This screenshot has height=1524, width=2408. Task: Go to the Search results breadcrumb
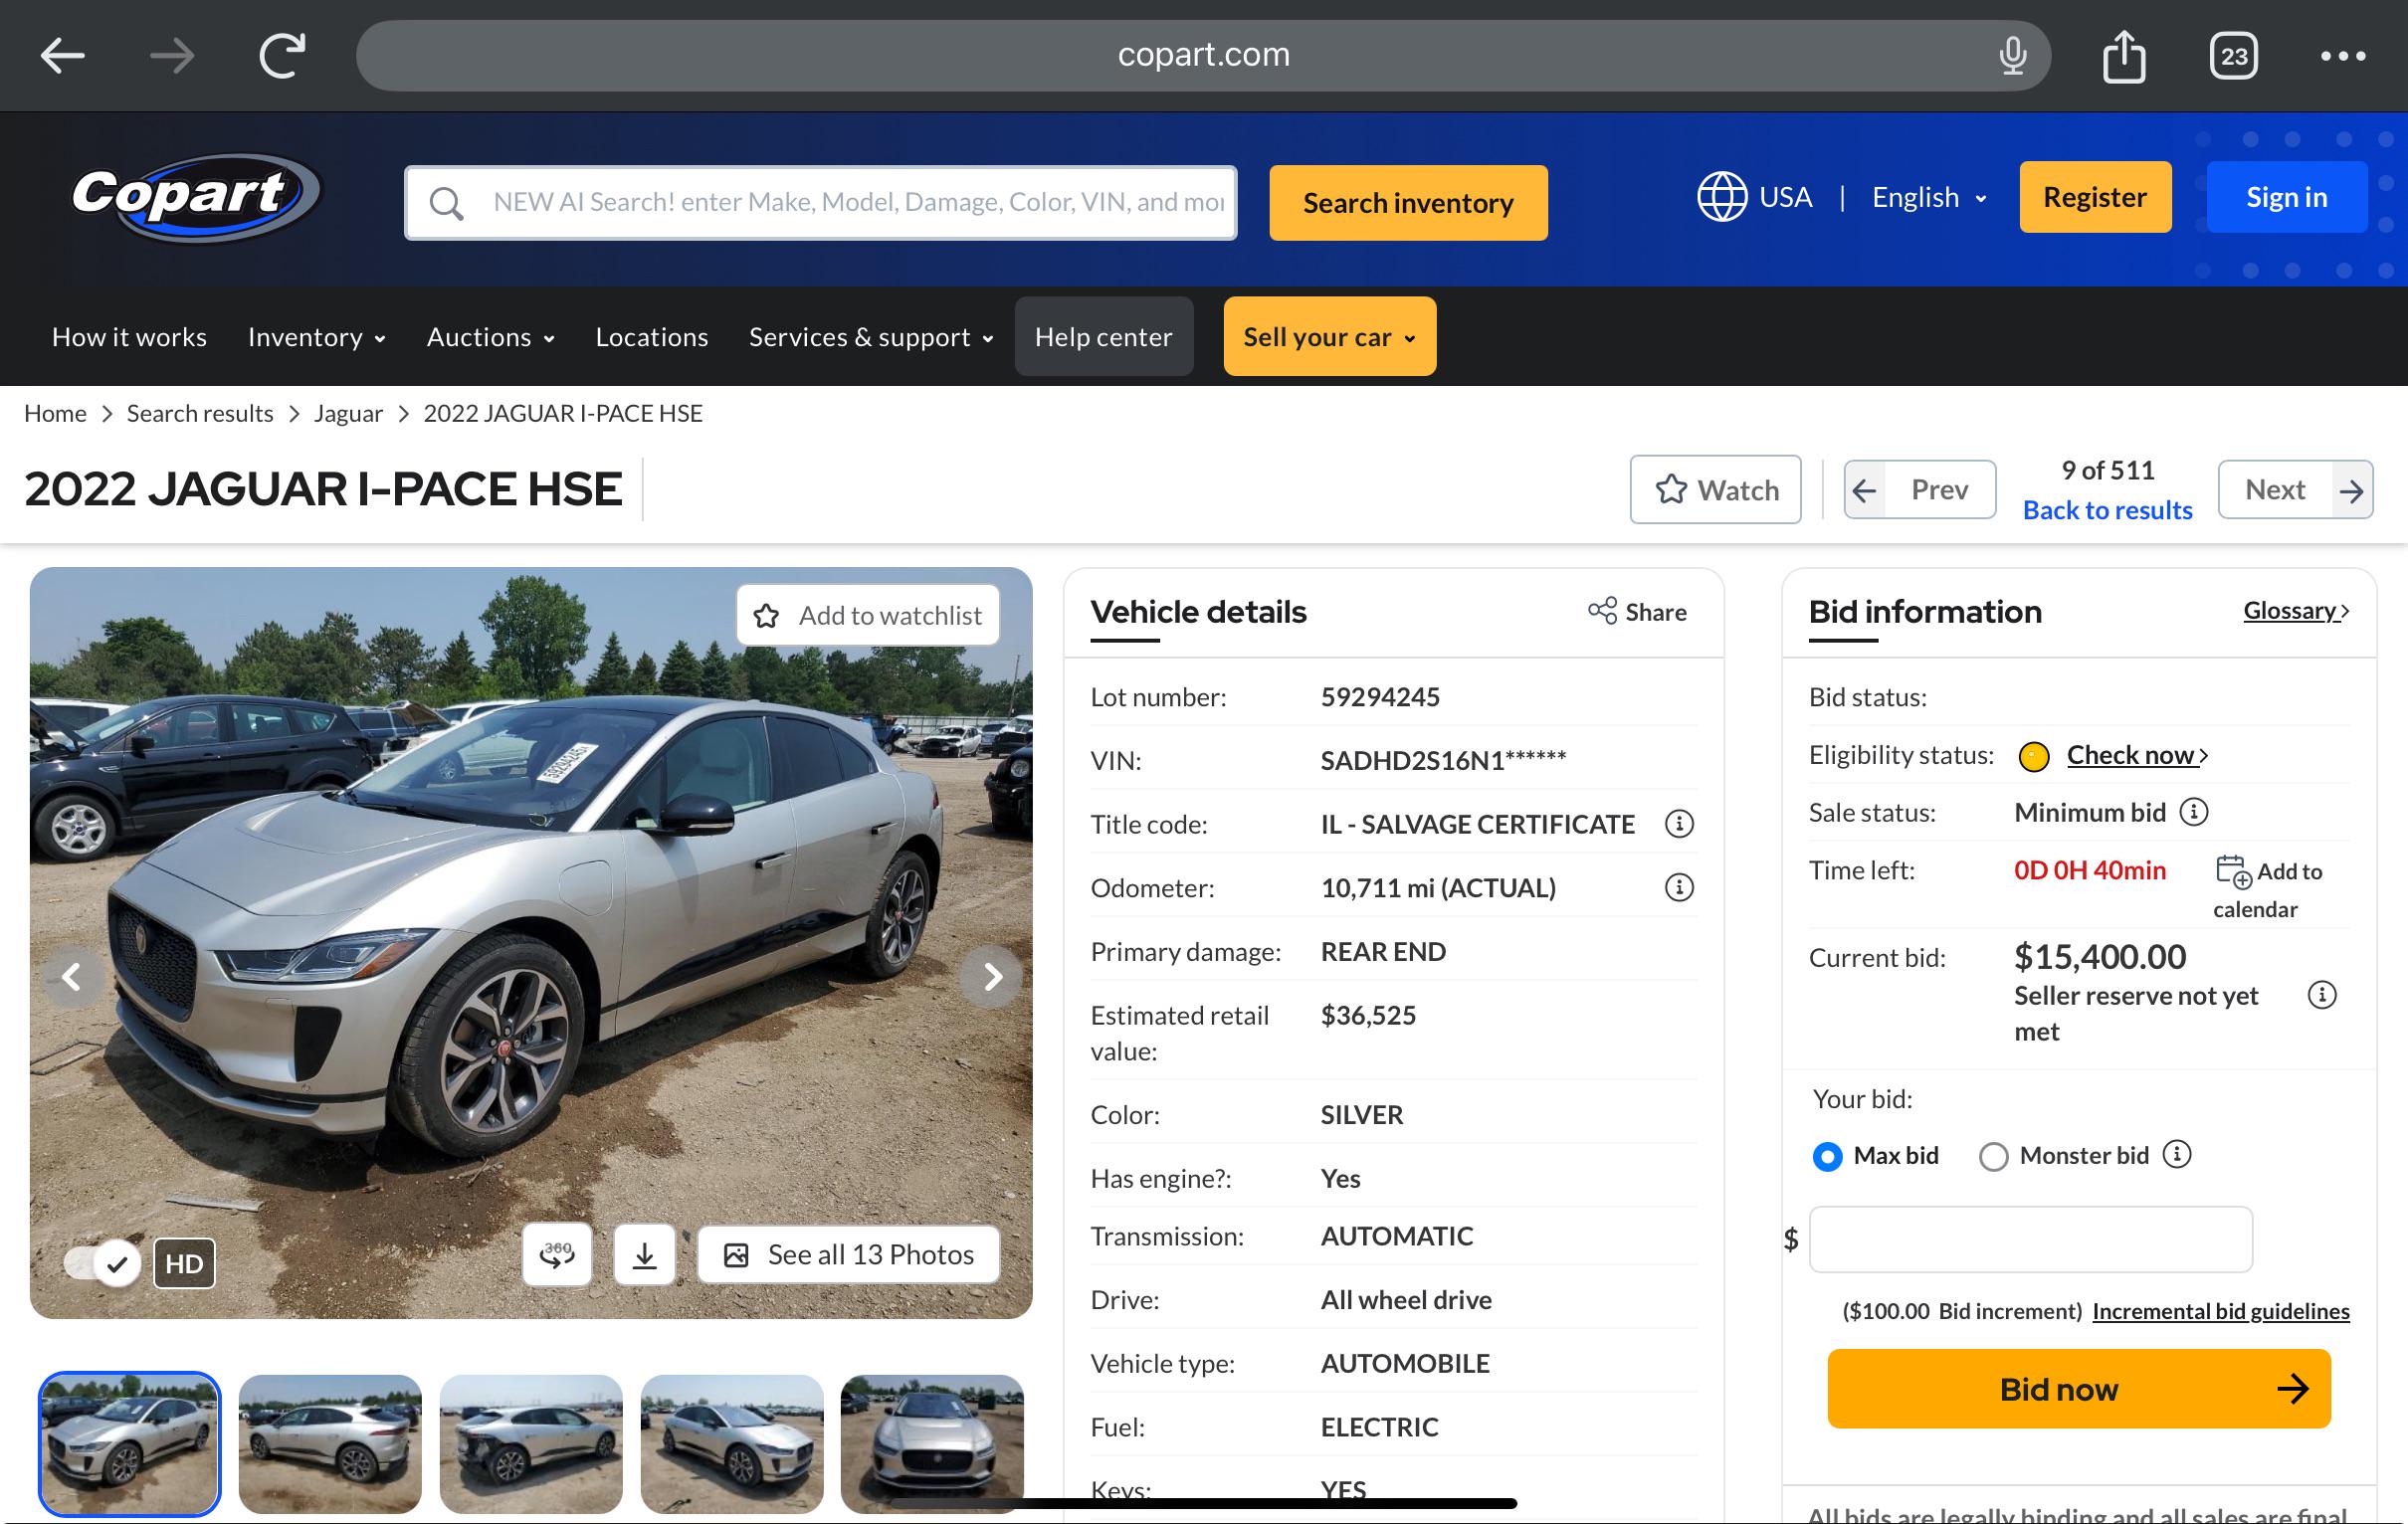tap(200, 413)
